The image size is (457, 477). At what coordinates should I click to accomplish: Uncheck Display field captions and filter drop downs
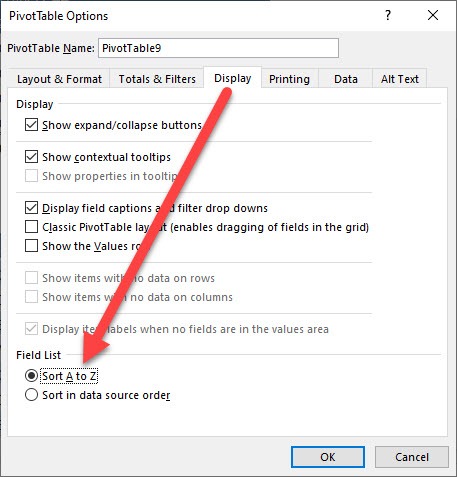pos(31,208)
